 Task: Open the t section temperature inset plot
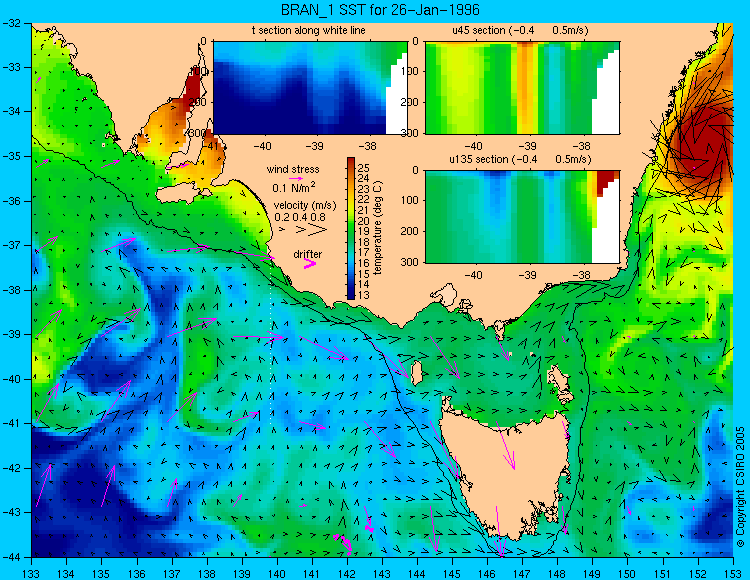click(310, 88)
